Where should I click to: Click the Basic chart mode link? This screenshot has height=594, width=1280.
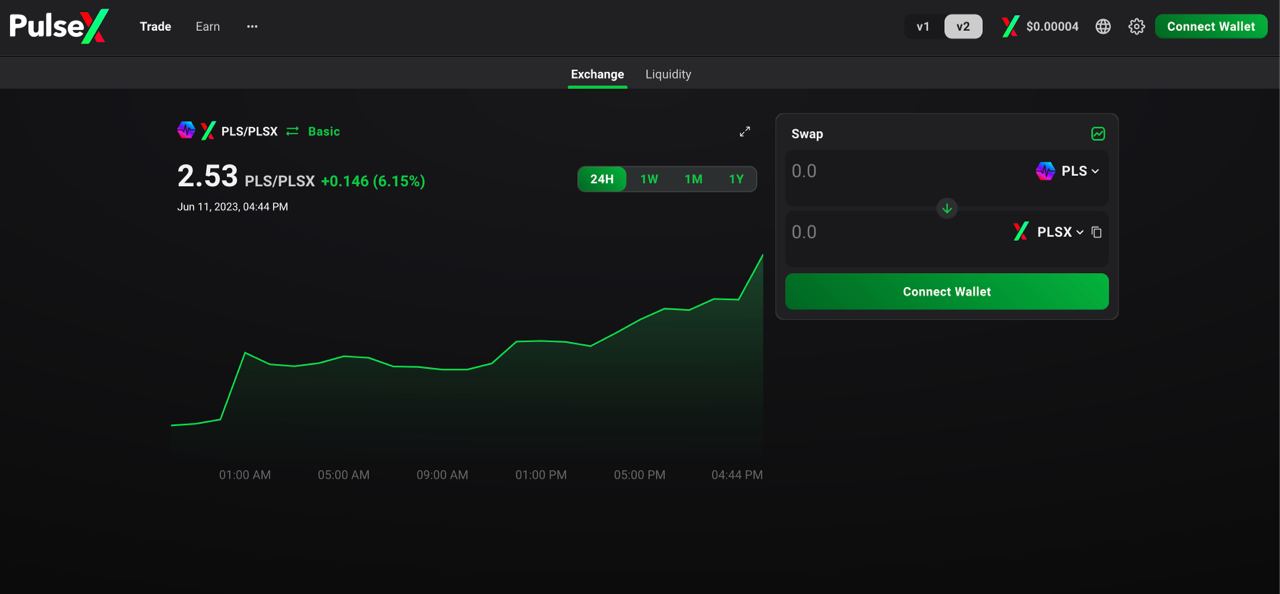(x=324, y=131)
